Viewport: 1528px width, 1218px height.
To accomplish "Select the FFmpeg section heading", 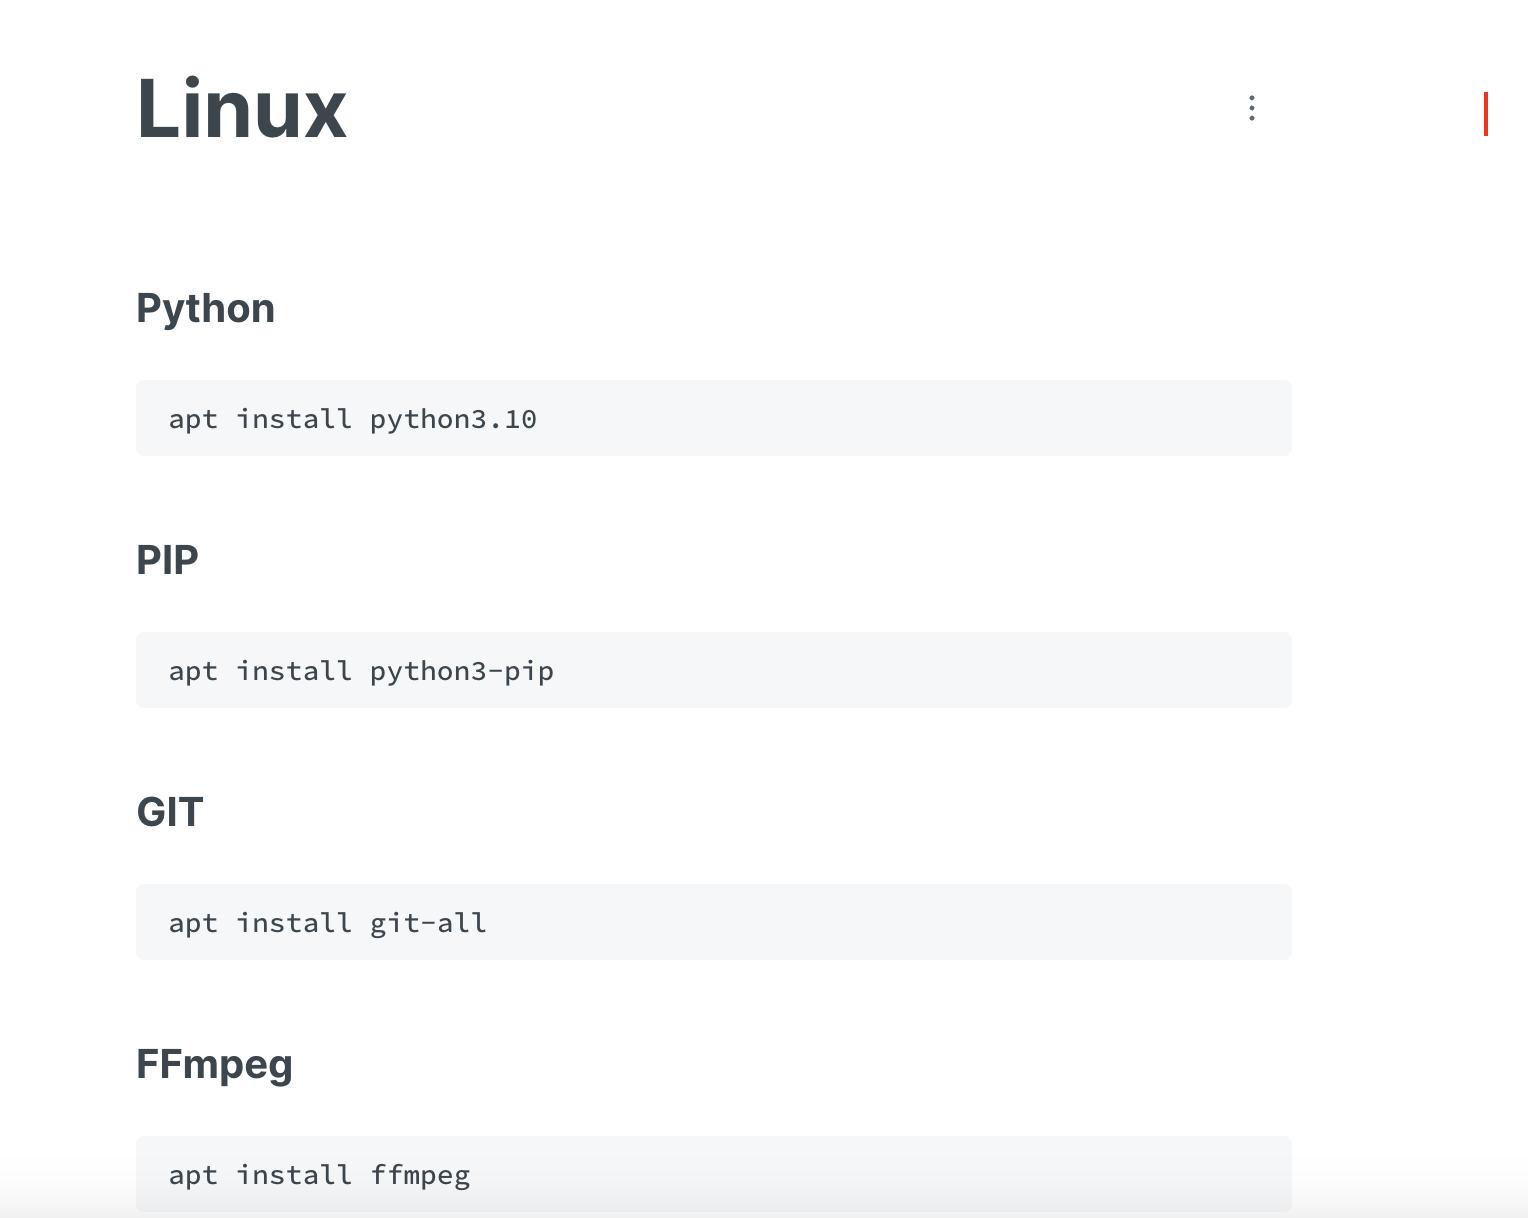I will click(214, 1065).
